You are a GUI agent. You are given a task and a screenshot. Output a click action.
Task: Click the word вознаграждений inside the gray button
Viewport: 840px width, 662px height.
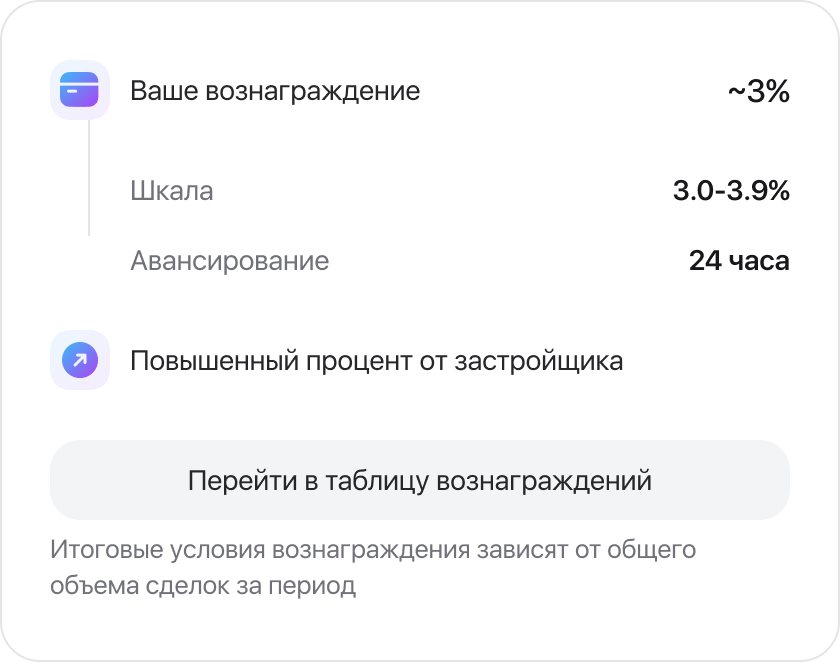click(544, 480)
